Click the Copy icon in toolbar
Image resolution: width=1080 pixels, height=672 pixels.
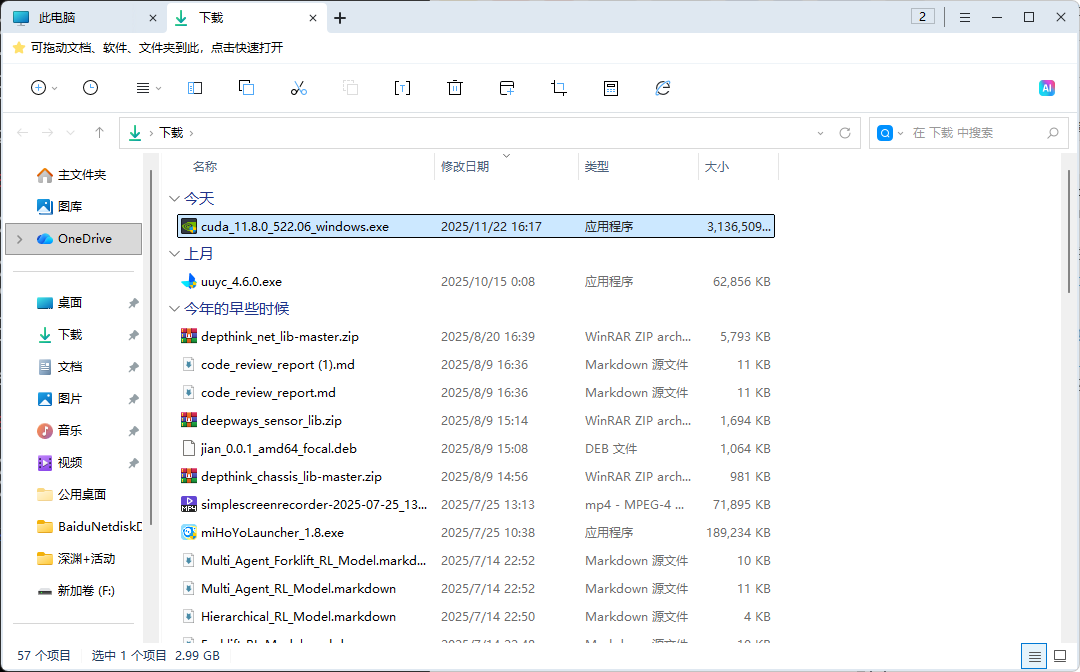coord(247,87)
